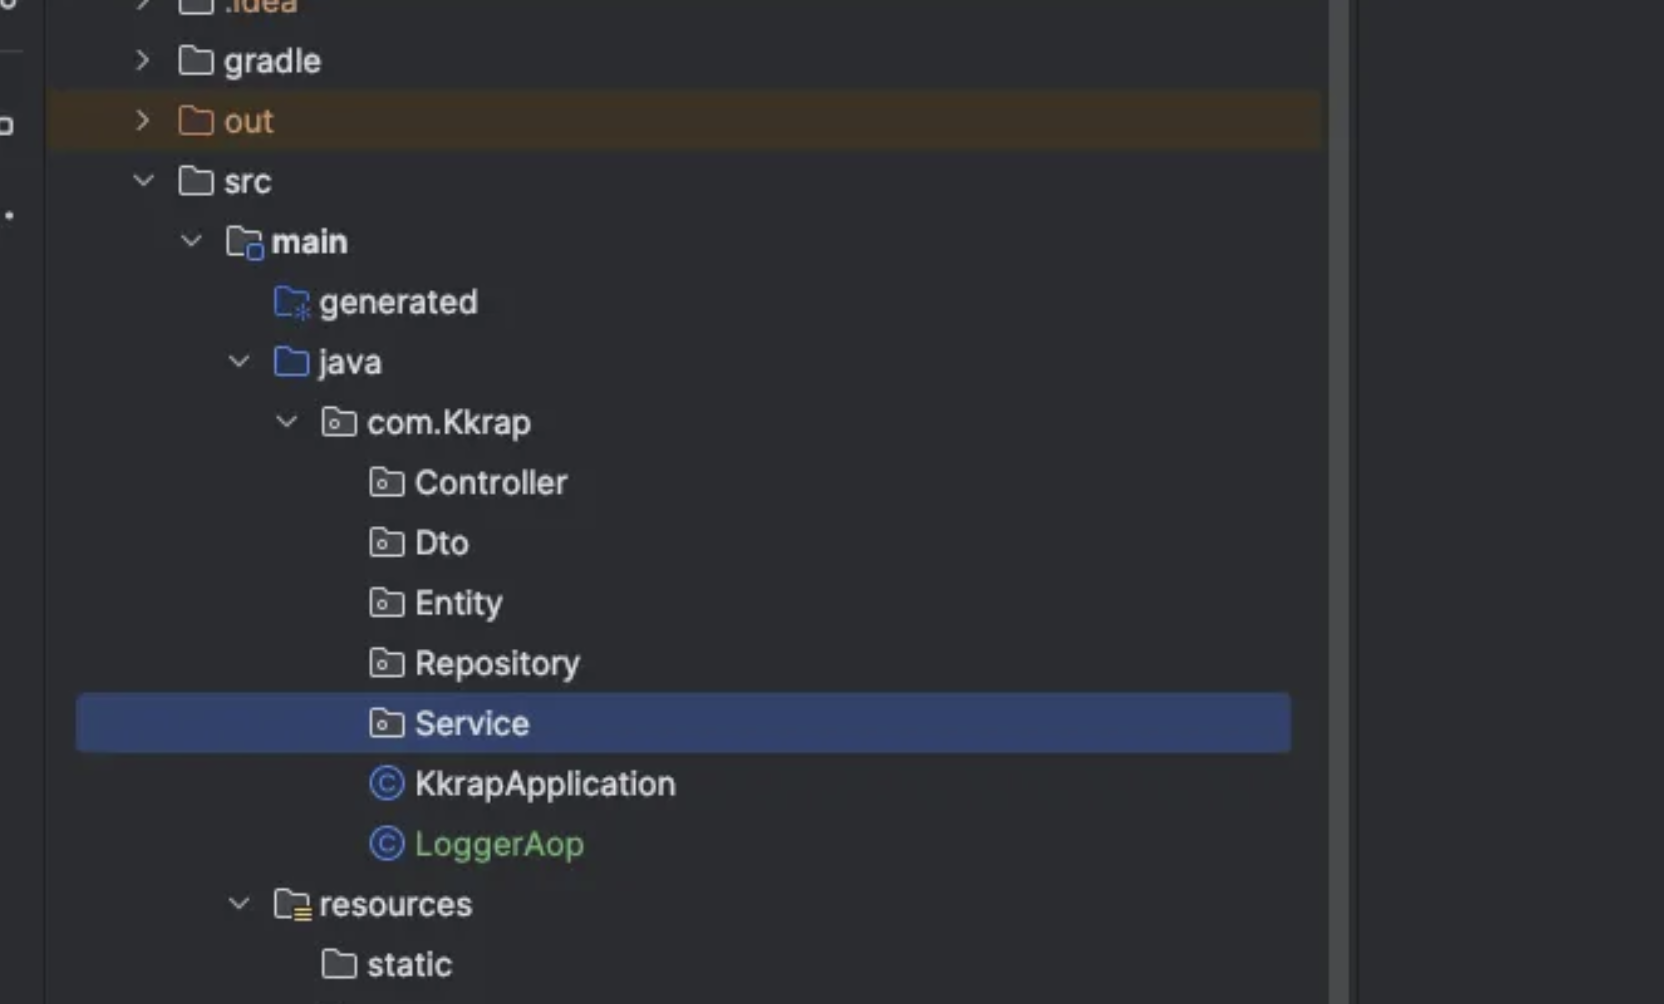Select the static folder label
This screenshot has width=1664, height=1004.
[x=409, y=964]
